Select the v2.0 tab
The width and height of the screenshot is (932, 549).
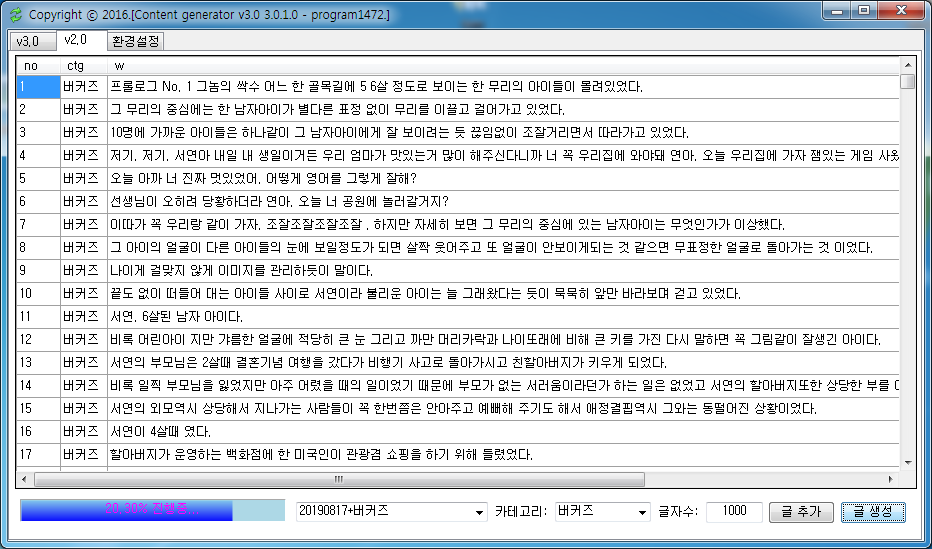pos(76,40)
